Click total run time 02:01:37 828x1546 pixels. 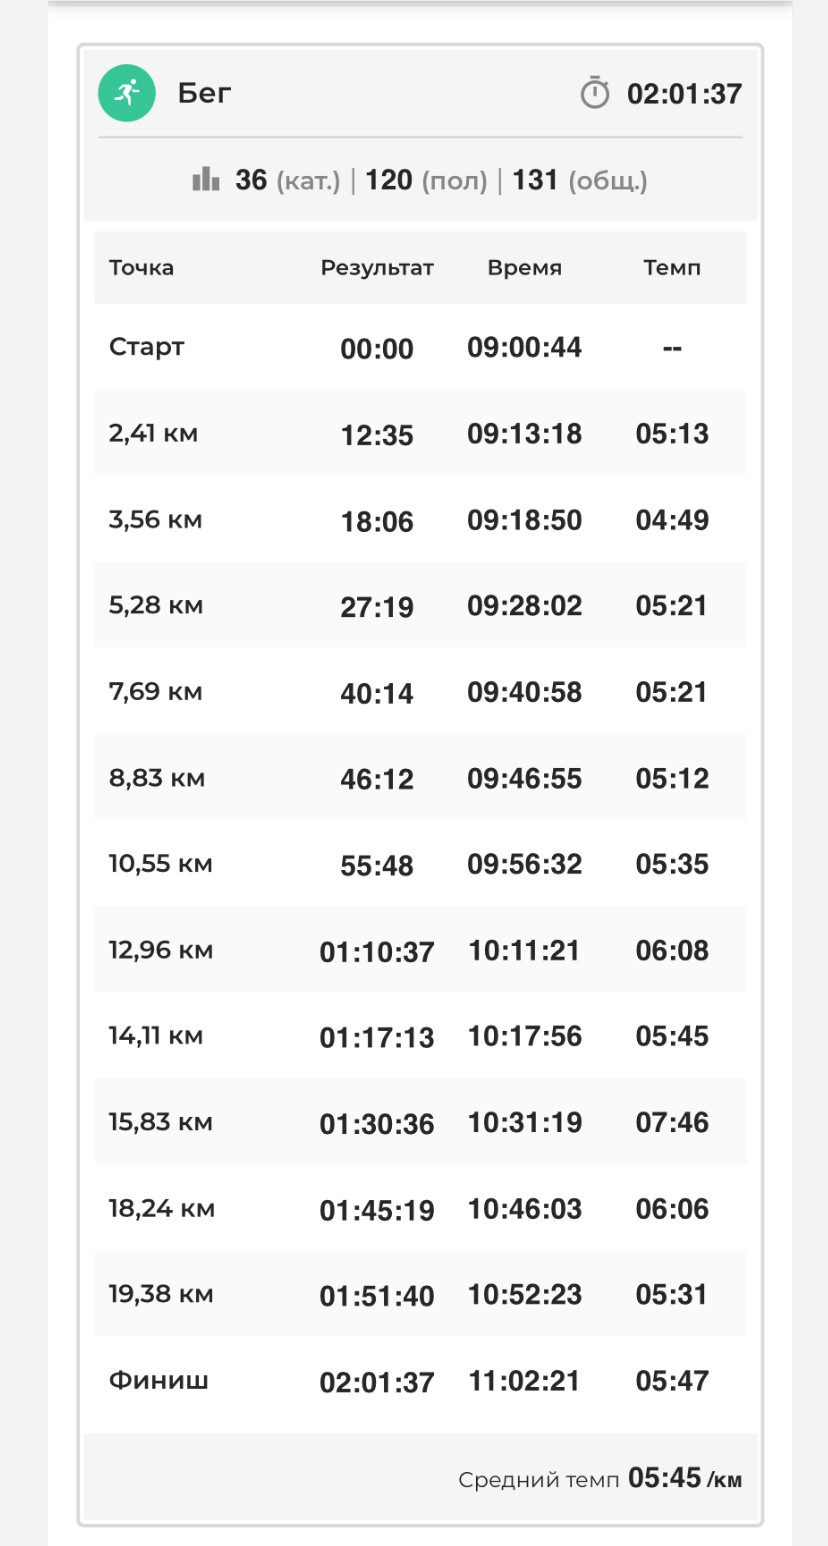(684, 94)
